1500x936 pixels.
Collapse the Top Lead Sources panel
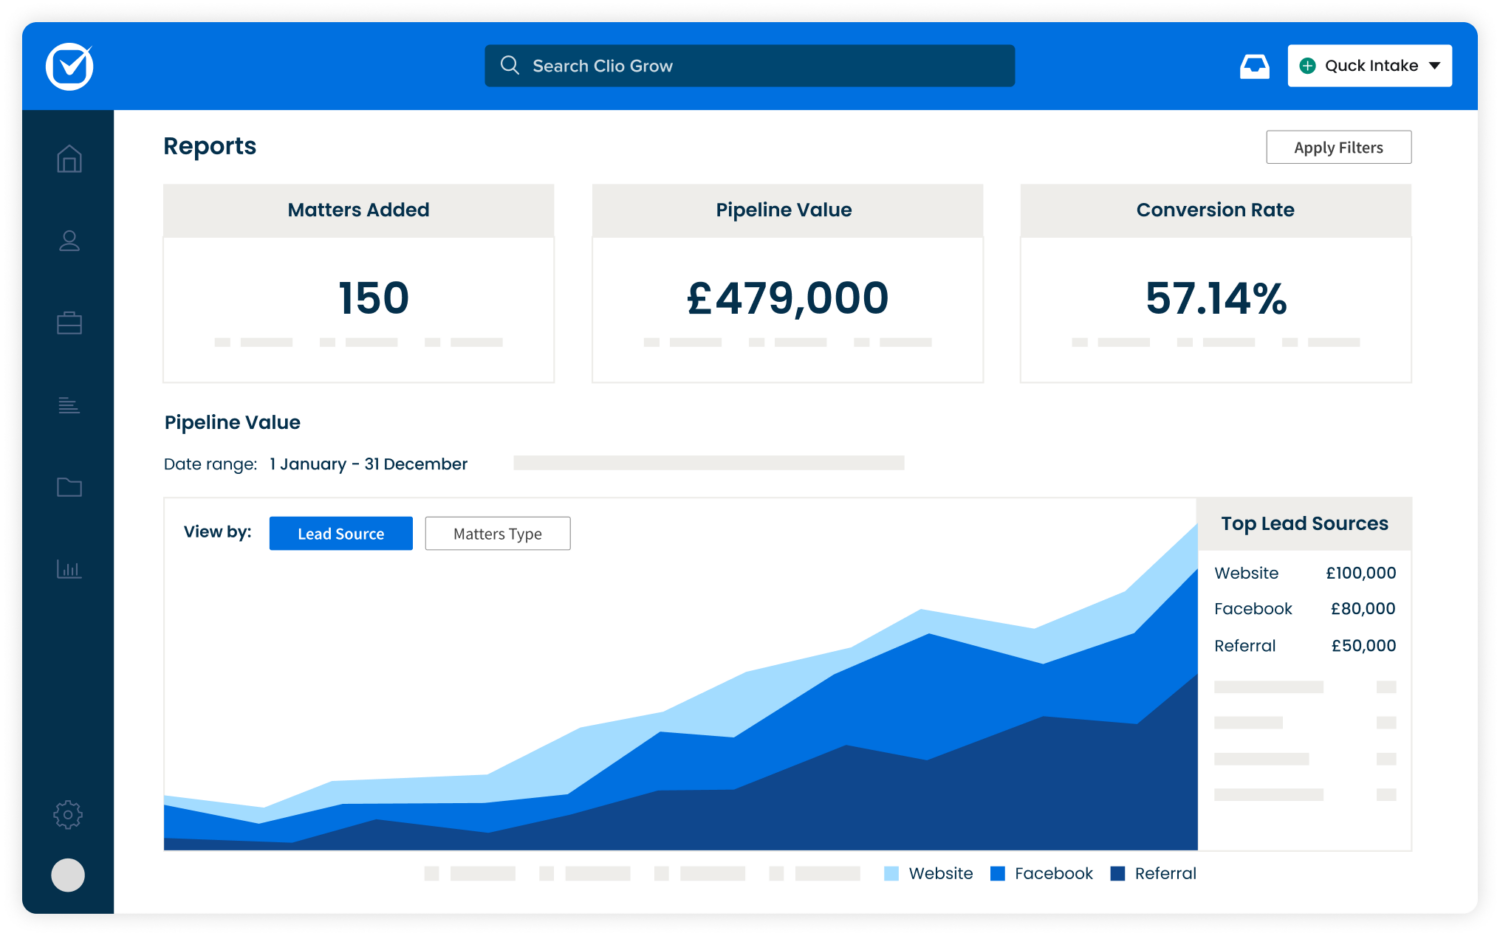[x=1304, y=523]
